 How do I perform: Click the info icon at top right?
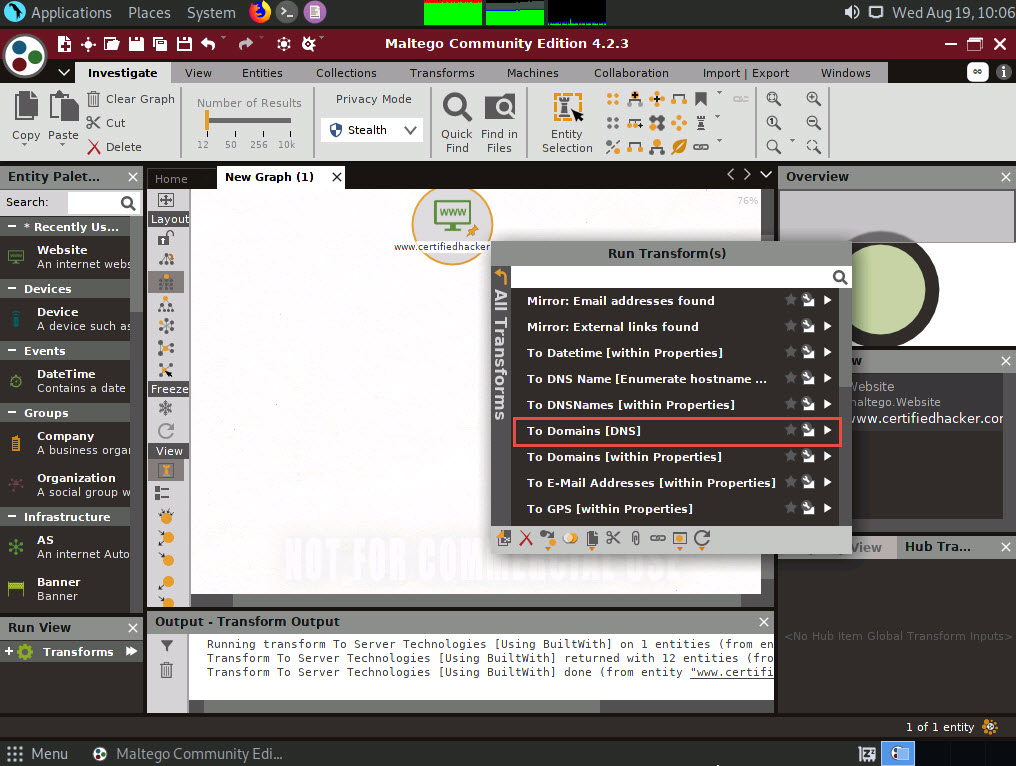pos(1004,72)
